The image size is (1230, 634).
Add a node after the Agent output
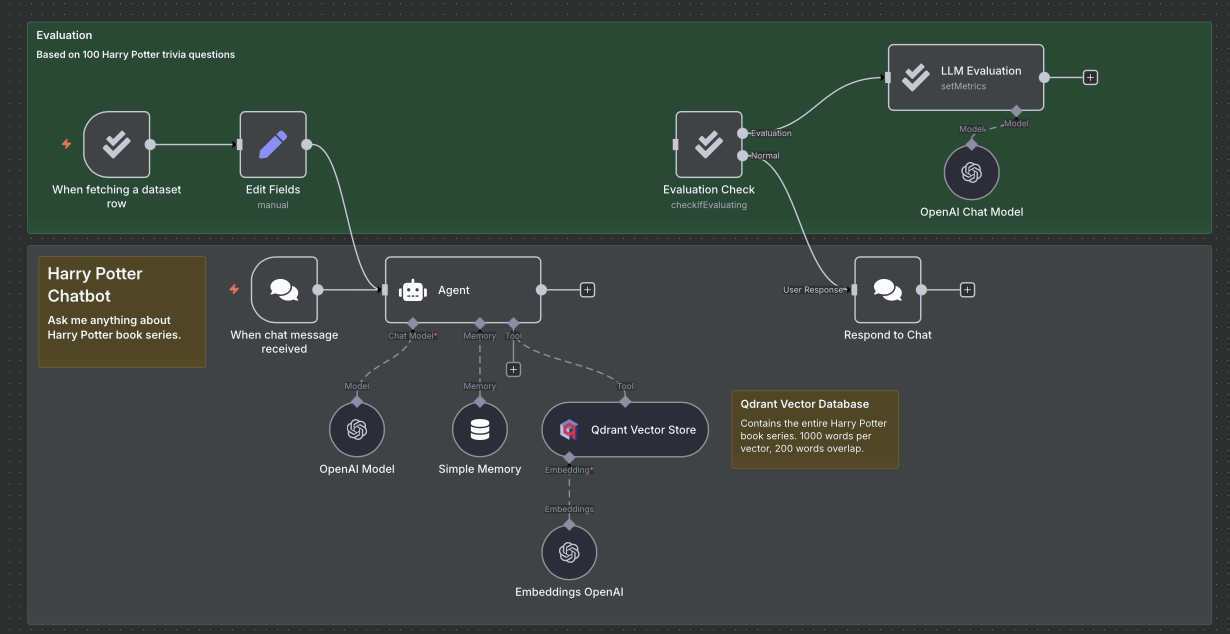[x=587, y=290]
